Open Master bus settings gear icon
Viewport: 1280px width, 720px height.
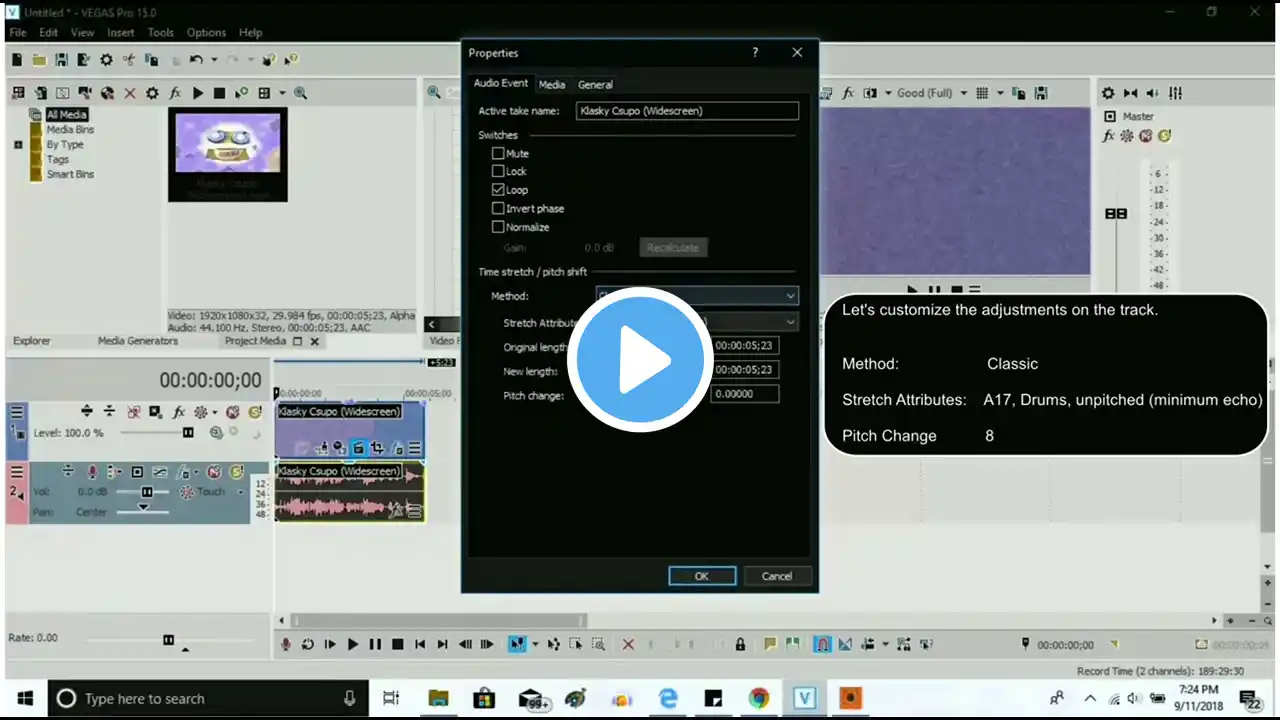click(1108, 93)
